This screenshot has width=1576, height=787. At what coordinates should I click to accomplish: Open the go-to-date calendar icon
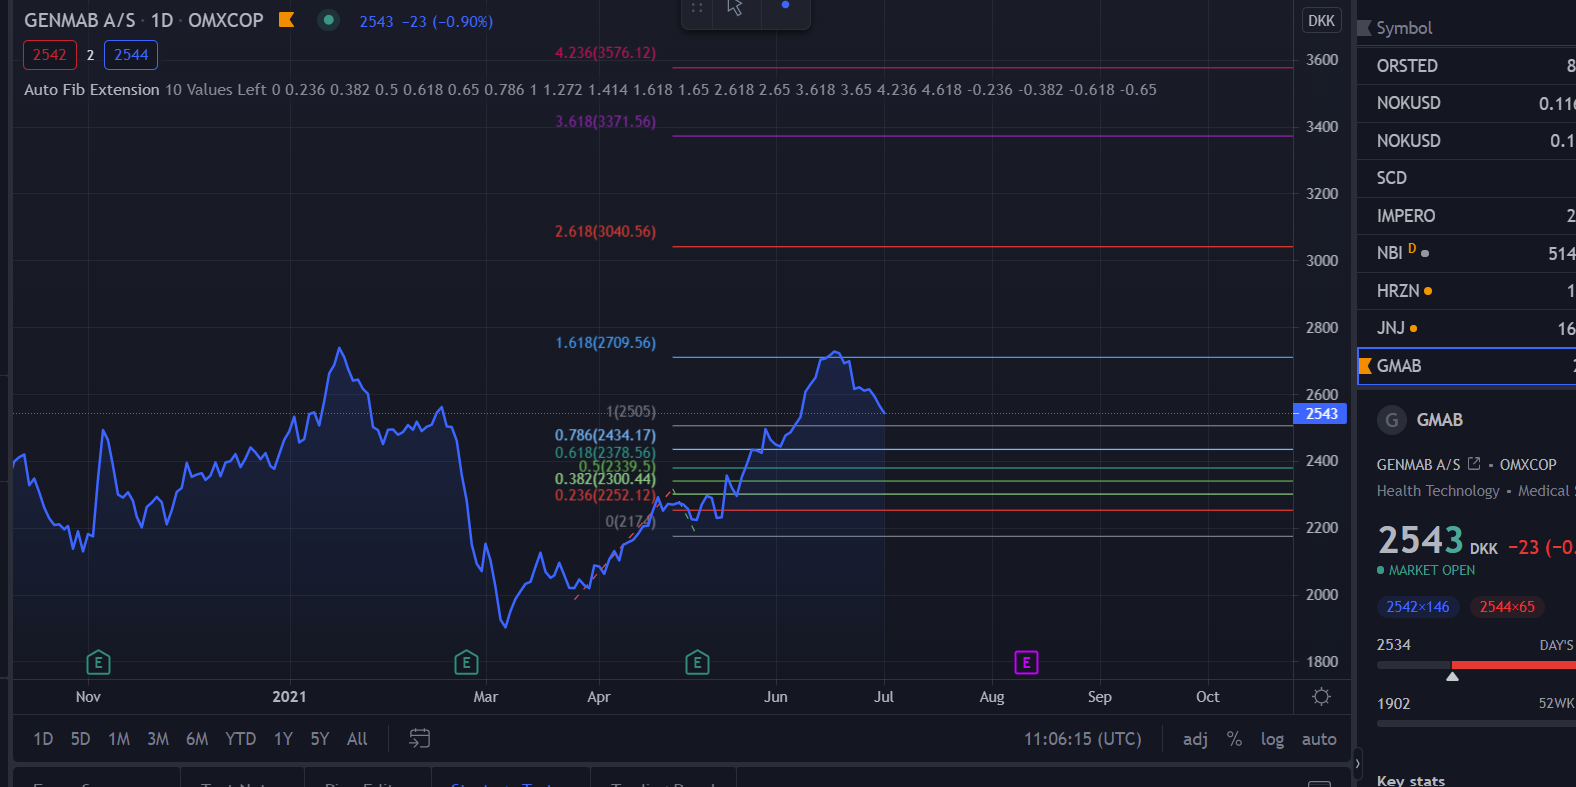coord(420,738)
